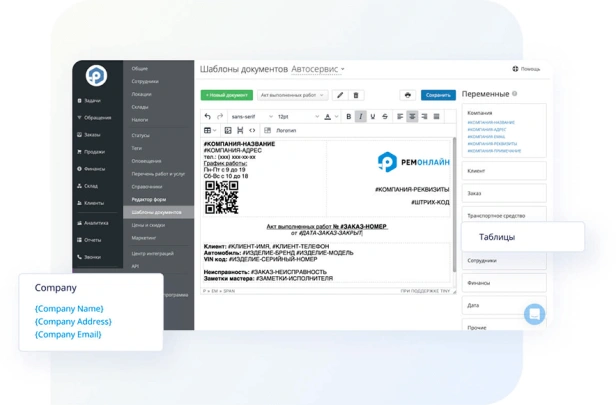
Task: Click the trash delete template icon
Action: coord(356,96)
